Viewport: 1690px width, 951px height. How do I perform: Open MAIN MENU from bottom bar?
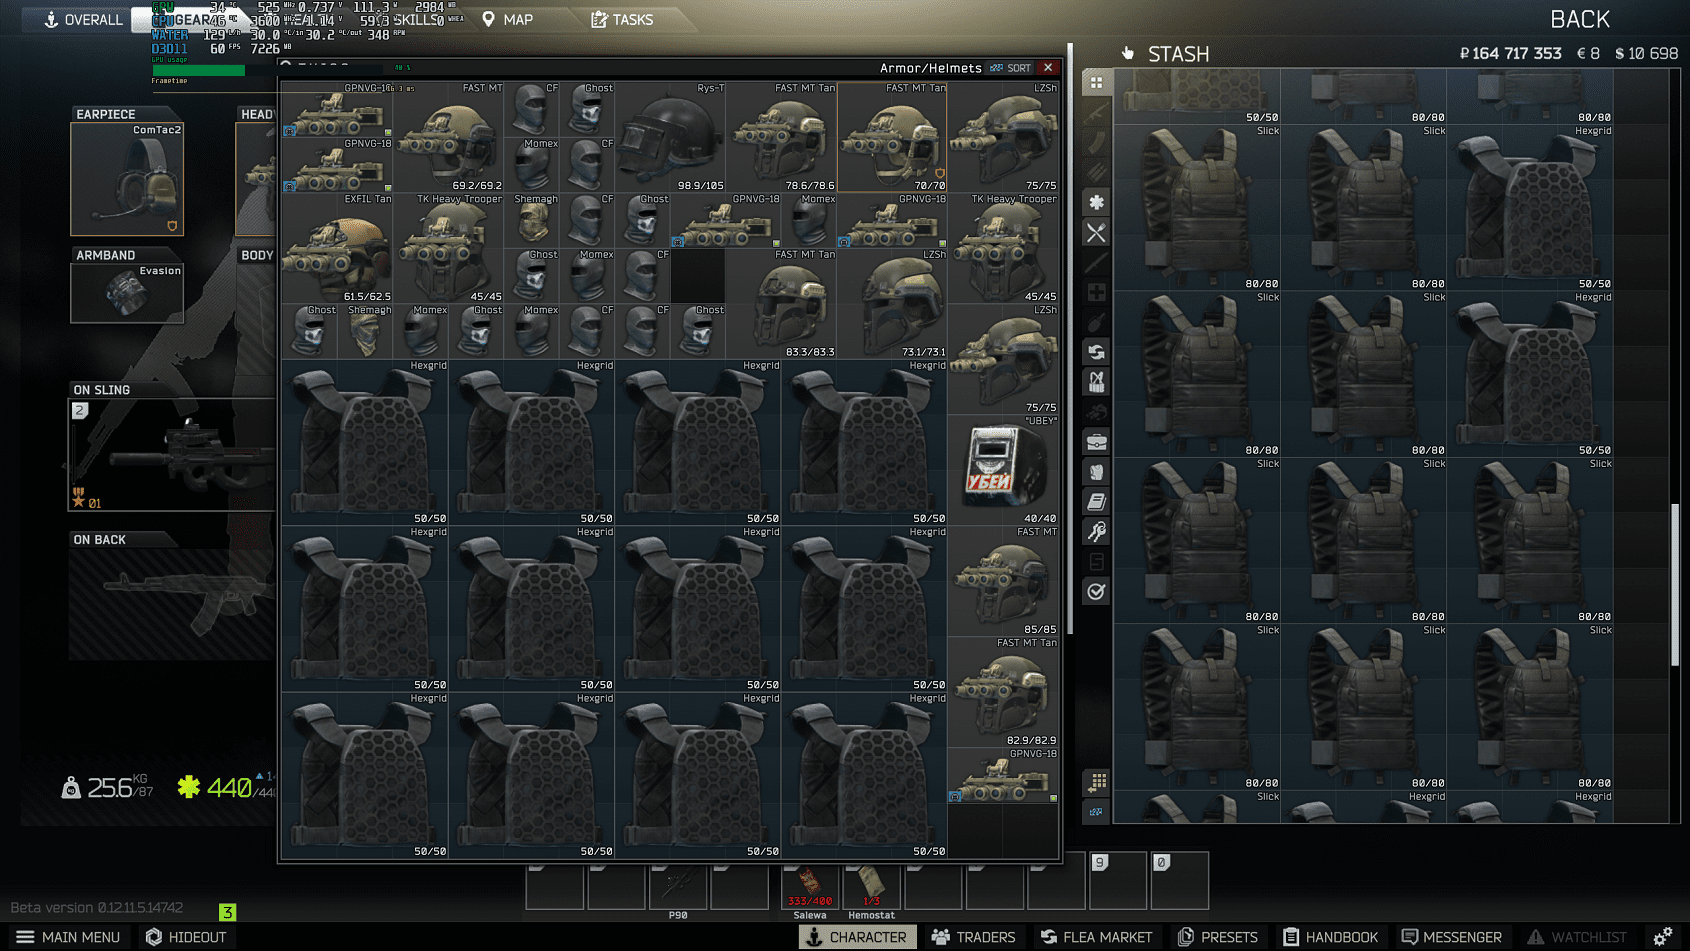68,937
